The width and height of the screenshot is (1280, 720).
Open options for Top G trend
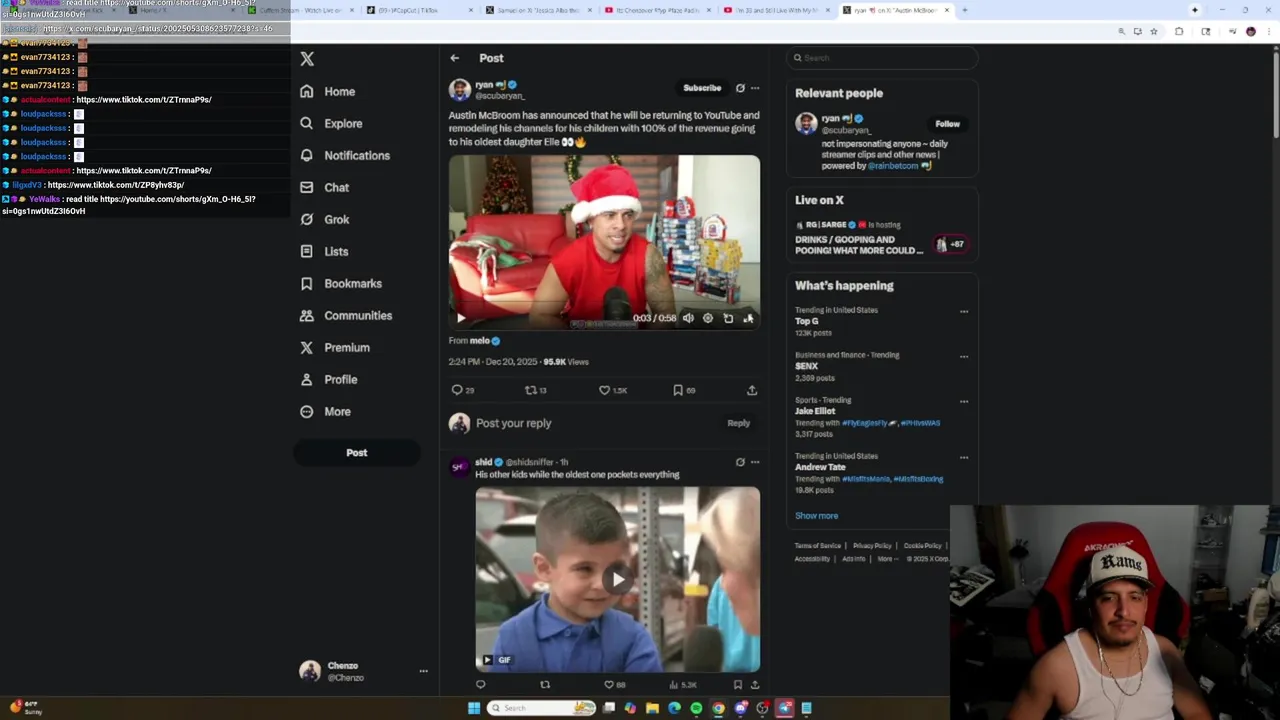(x=964, y=311)
